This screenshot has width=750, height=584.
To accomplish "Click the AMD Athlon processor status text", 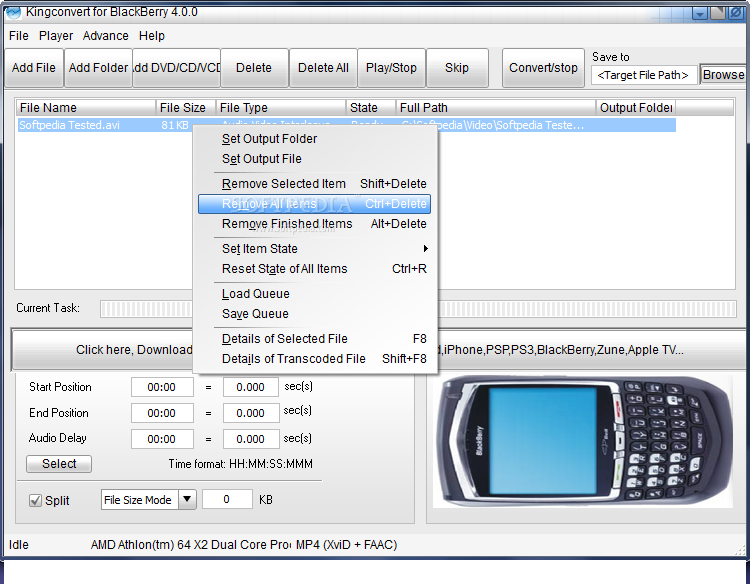I will 190,545.
